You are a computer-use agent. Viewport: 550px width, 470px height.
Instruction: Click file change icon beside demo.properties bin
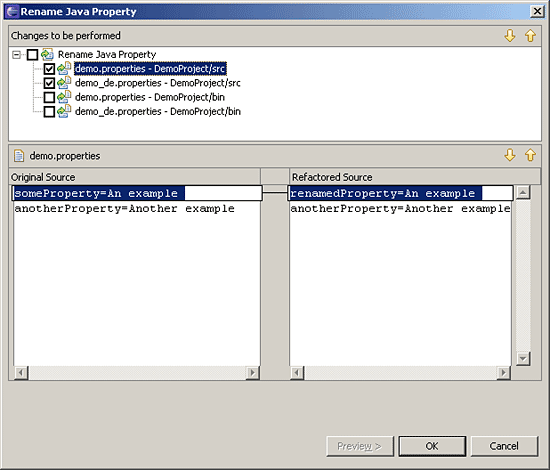click(x=64, y=97)
